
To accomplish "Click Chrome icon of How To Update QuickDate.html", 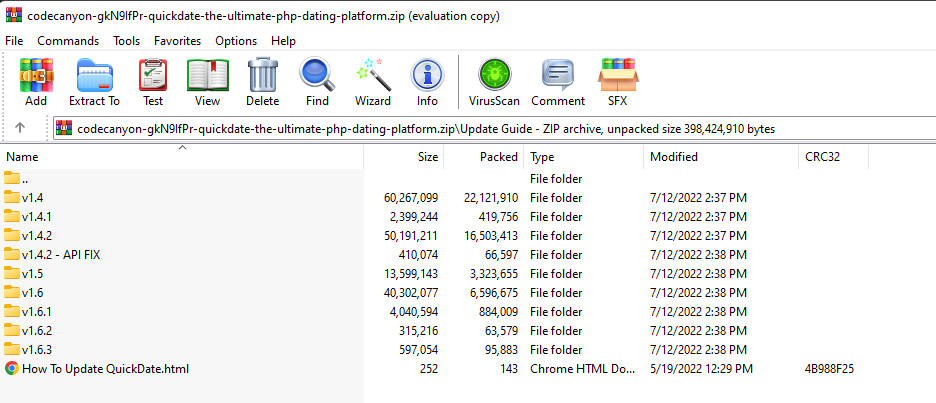I will point(11,368).
